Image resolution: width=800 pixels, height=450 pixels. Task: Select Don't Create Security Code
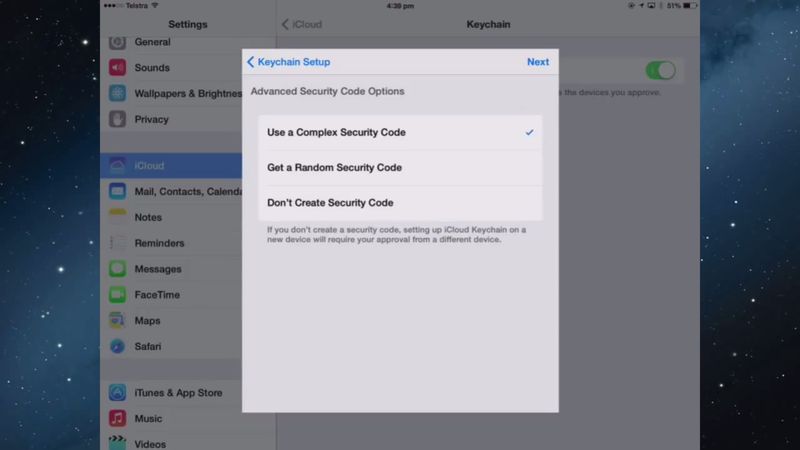[400, 203]
